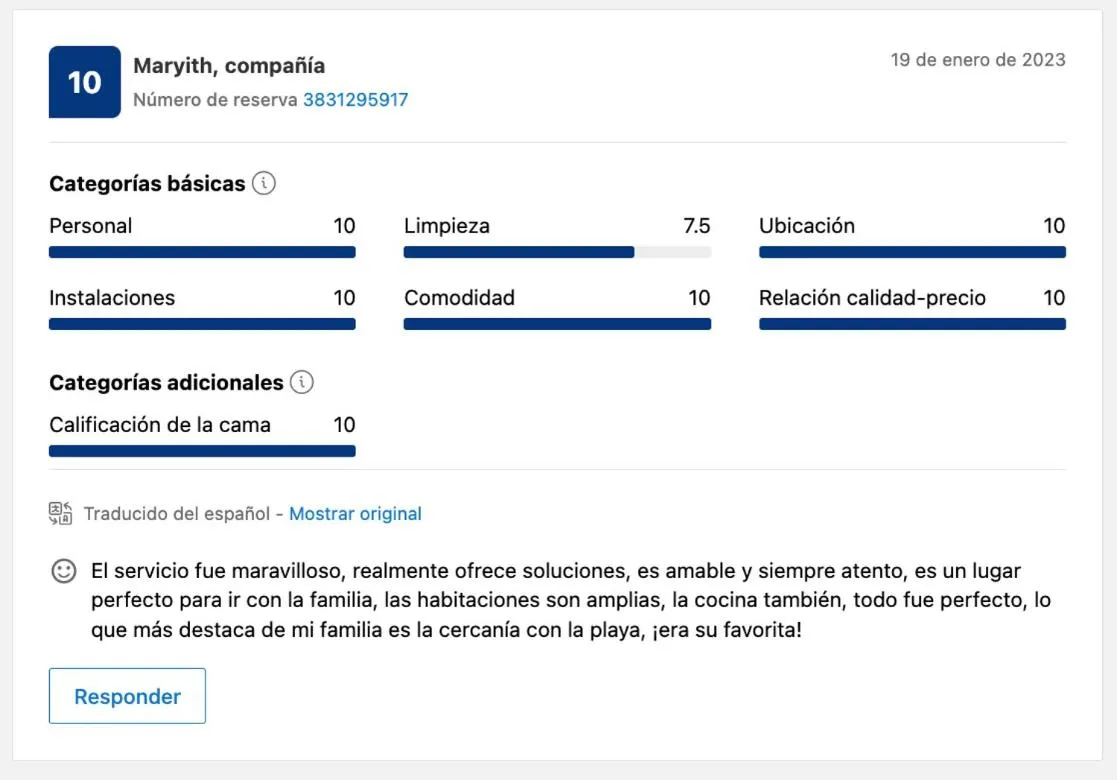This screenshot has width=1117, height=780.
Task: Click the Limpieza rating bar
Action: click(x=557, y=252)
